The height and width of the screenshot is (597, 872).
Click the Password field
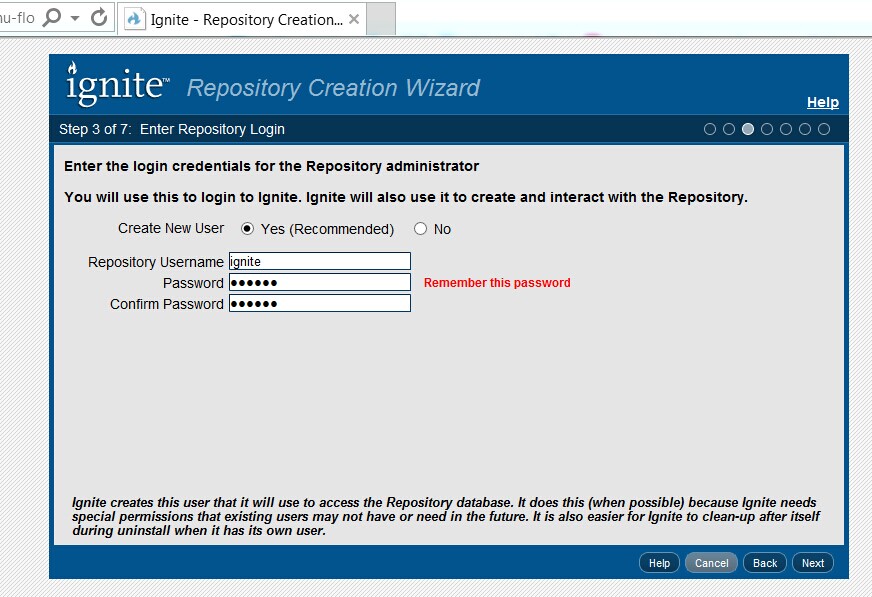(320, 282)
